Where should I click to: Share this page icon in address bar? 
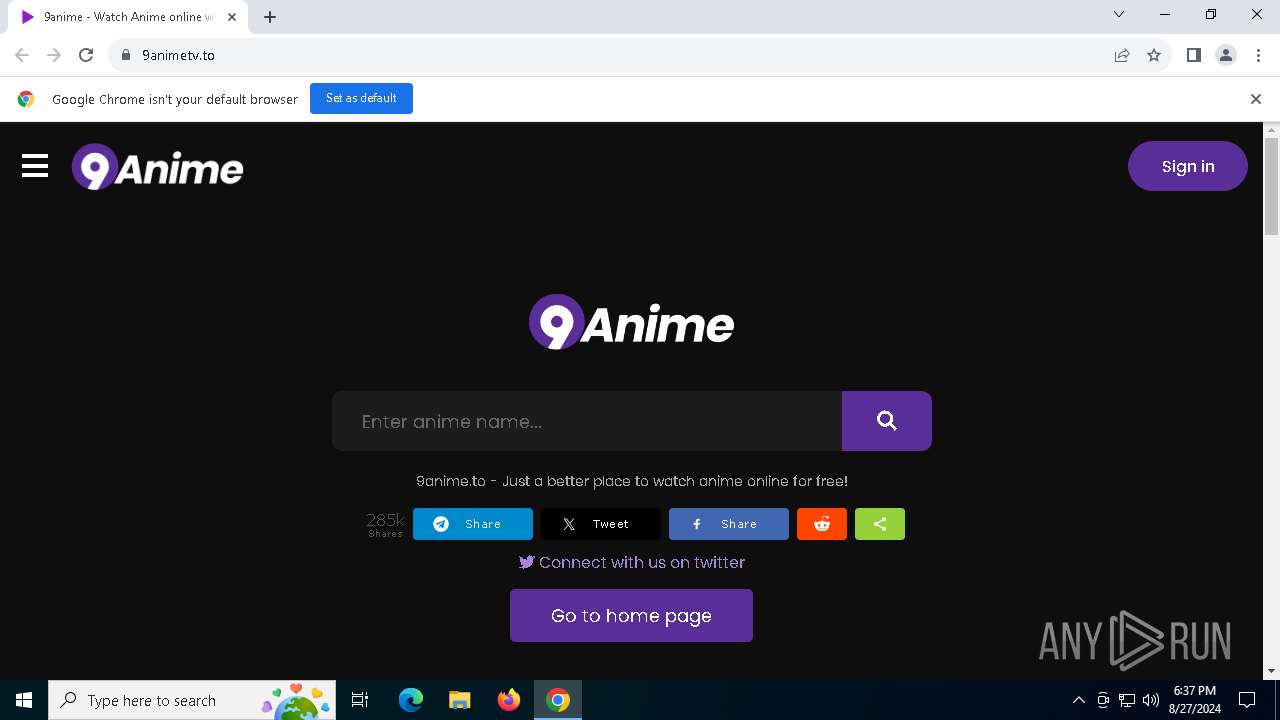(x=1122, y=55)
